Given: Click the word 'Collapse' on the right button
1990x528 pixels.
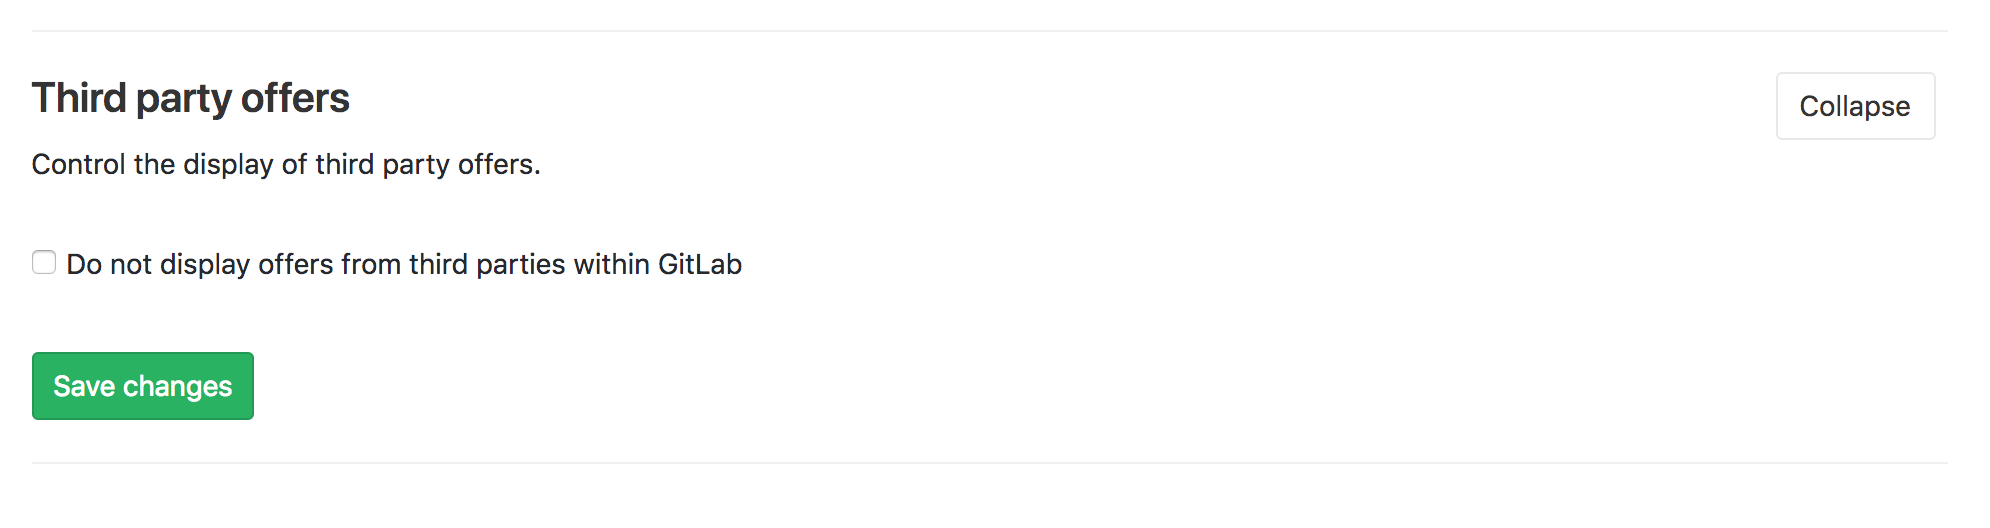Looking at the screenshot, I should 1855,106.
